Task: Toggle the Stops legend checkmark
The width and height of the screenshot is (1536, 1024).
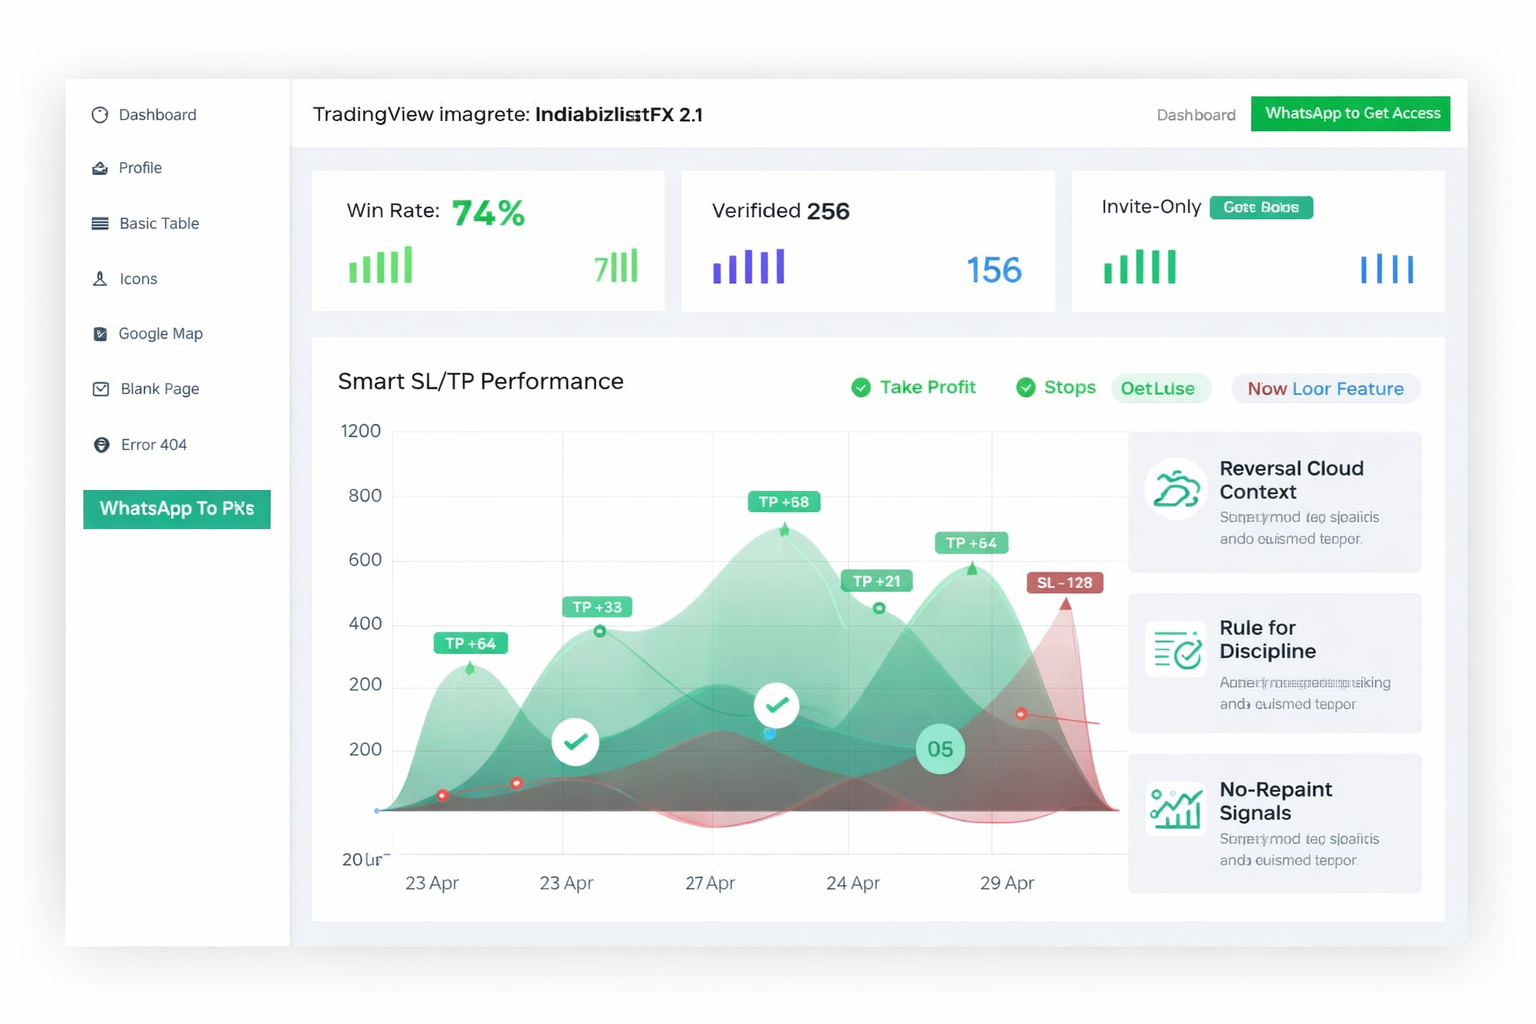Action: click(x=1025, y=388)
